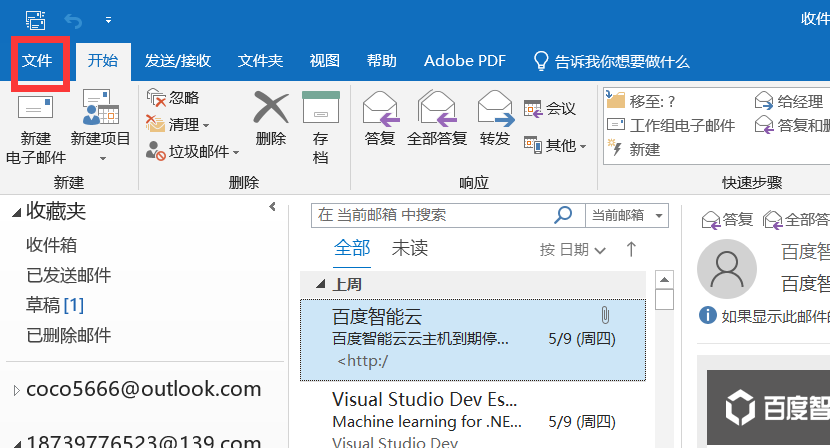The width and height of the screenshot is (830, 448).
Task: Open the Customize Quick Access Toolbar dropdown
Action: pos(108,20)
